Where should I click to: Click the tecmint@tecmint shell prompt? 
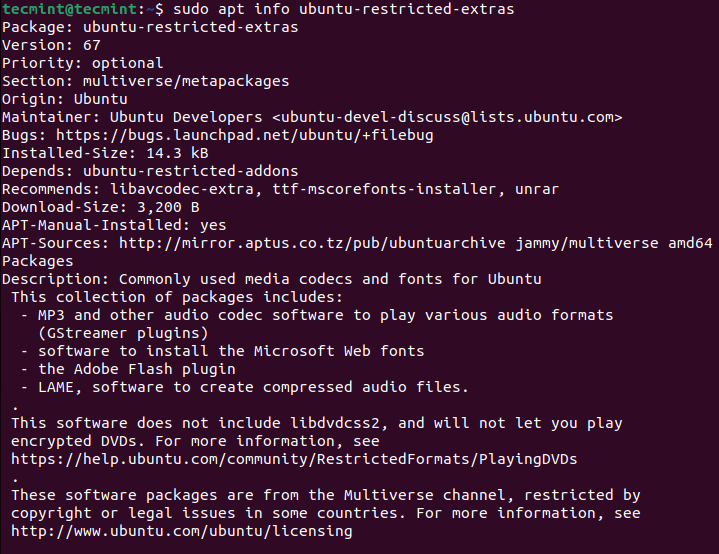coord(68,9)
